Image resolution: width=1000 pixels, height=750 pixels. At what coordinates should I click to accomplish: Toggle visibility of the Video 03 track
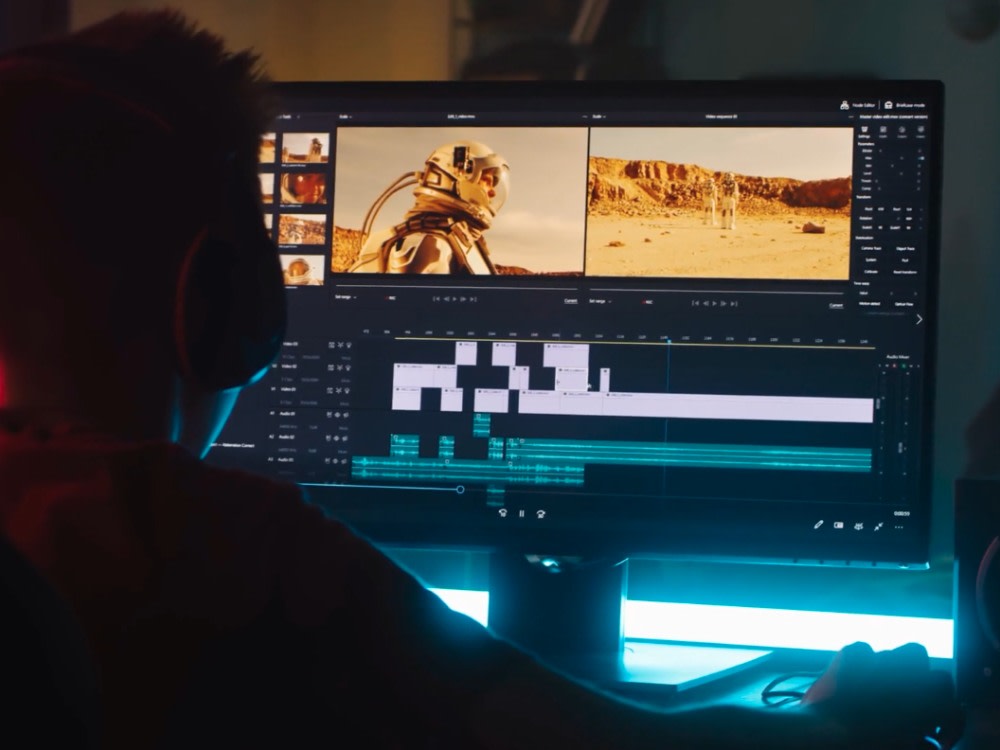coord(348,345)
